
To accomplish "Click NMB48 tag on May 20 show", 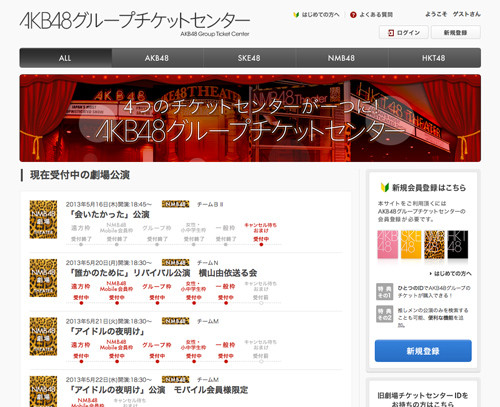I will 175,263.
